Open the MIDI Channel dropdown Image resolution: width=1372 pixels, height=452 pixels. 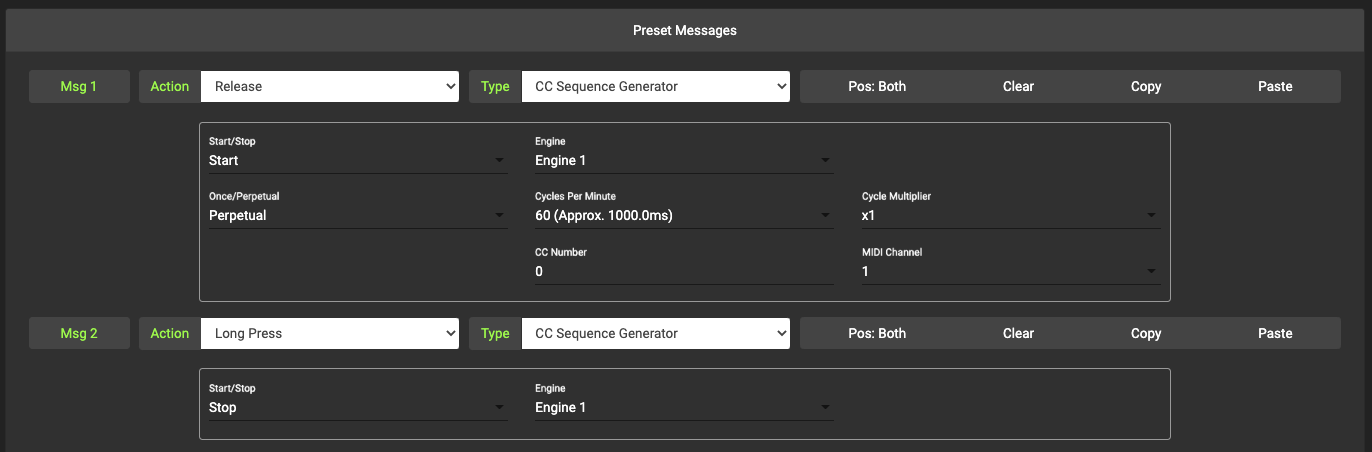click(1010, 271)
